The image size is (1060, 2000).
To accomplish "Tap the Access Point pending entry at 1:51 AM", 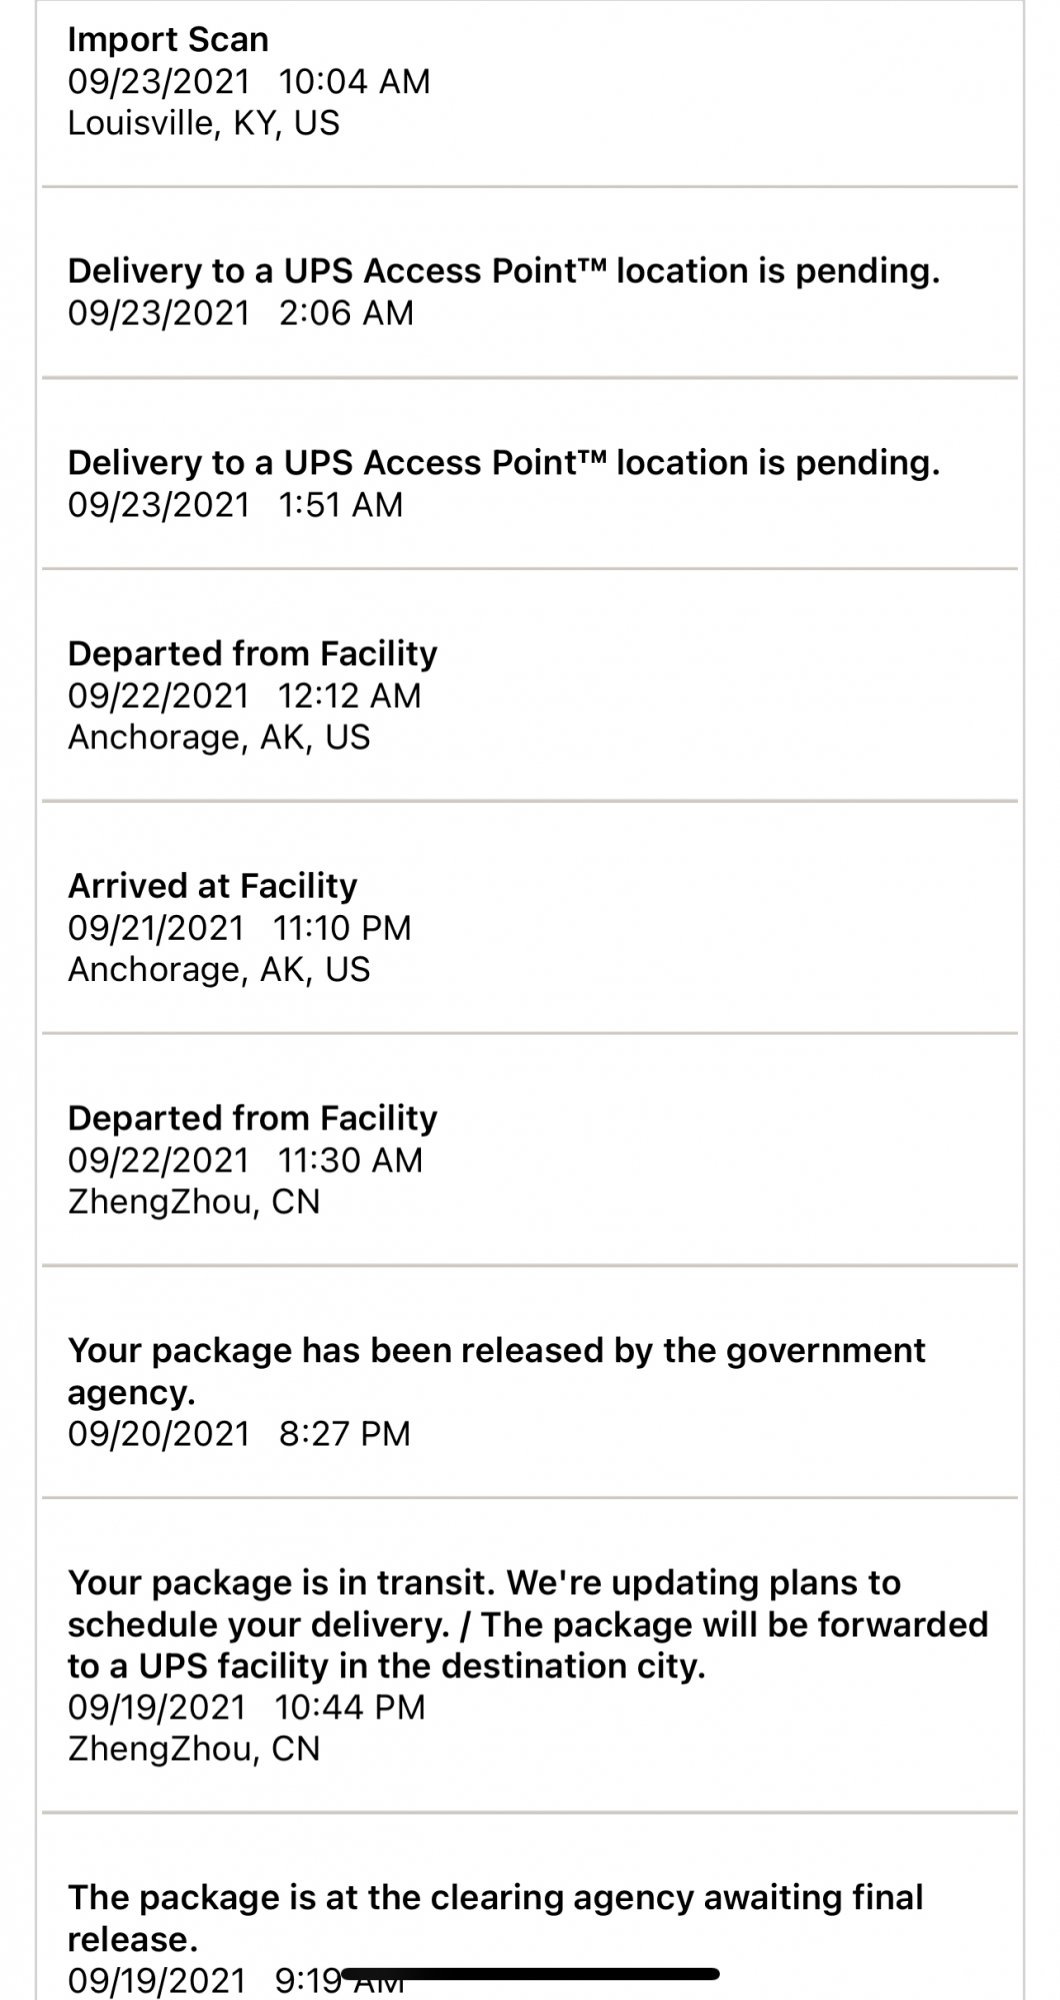I will pyautogui.click(x=530, y=474).
